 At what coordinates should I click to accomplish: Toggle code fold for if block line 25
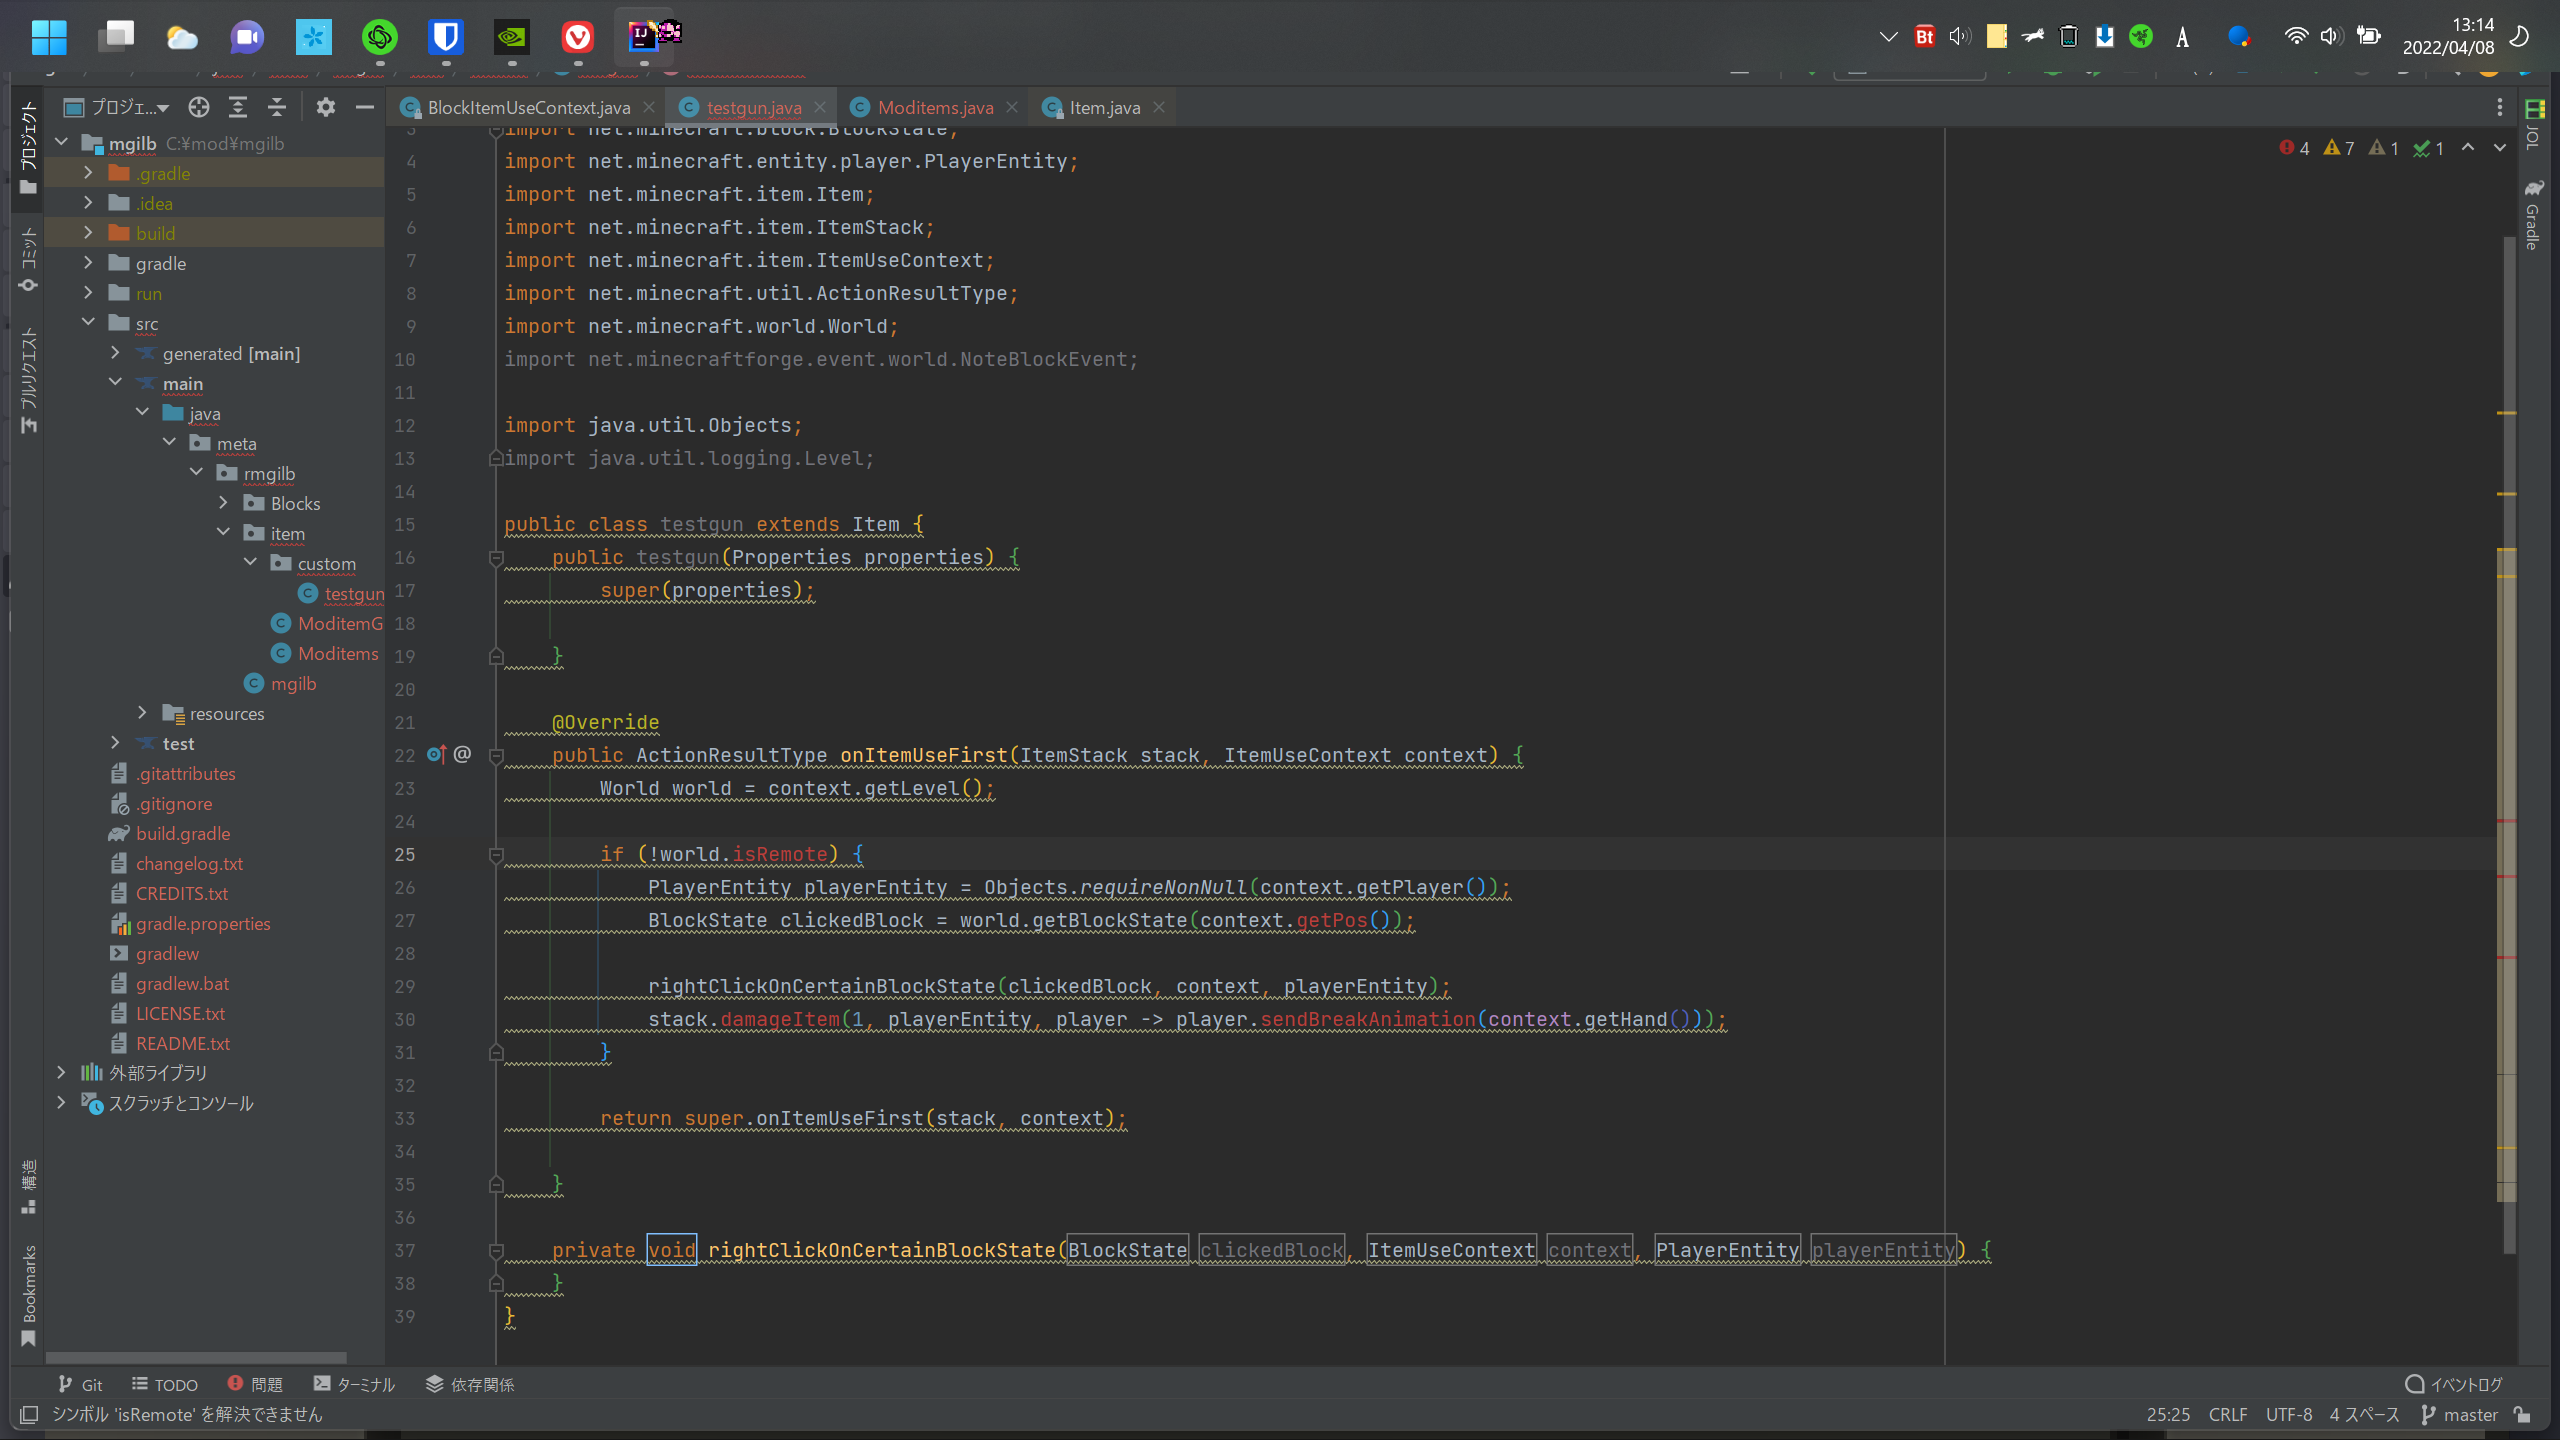pyautogui.click(x=496, y=855)
